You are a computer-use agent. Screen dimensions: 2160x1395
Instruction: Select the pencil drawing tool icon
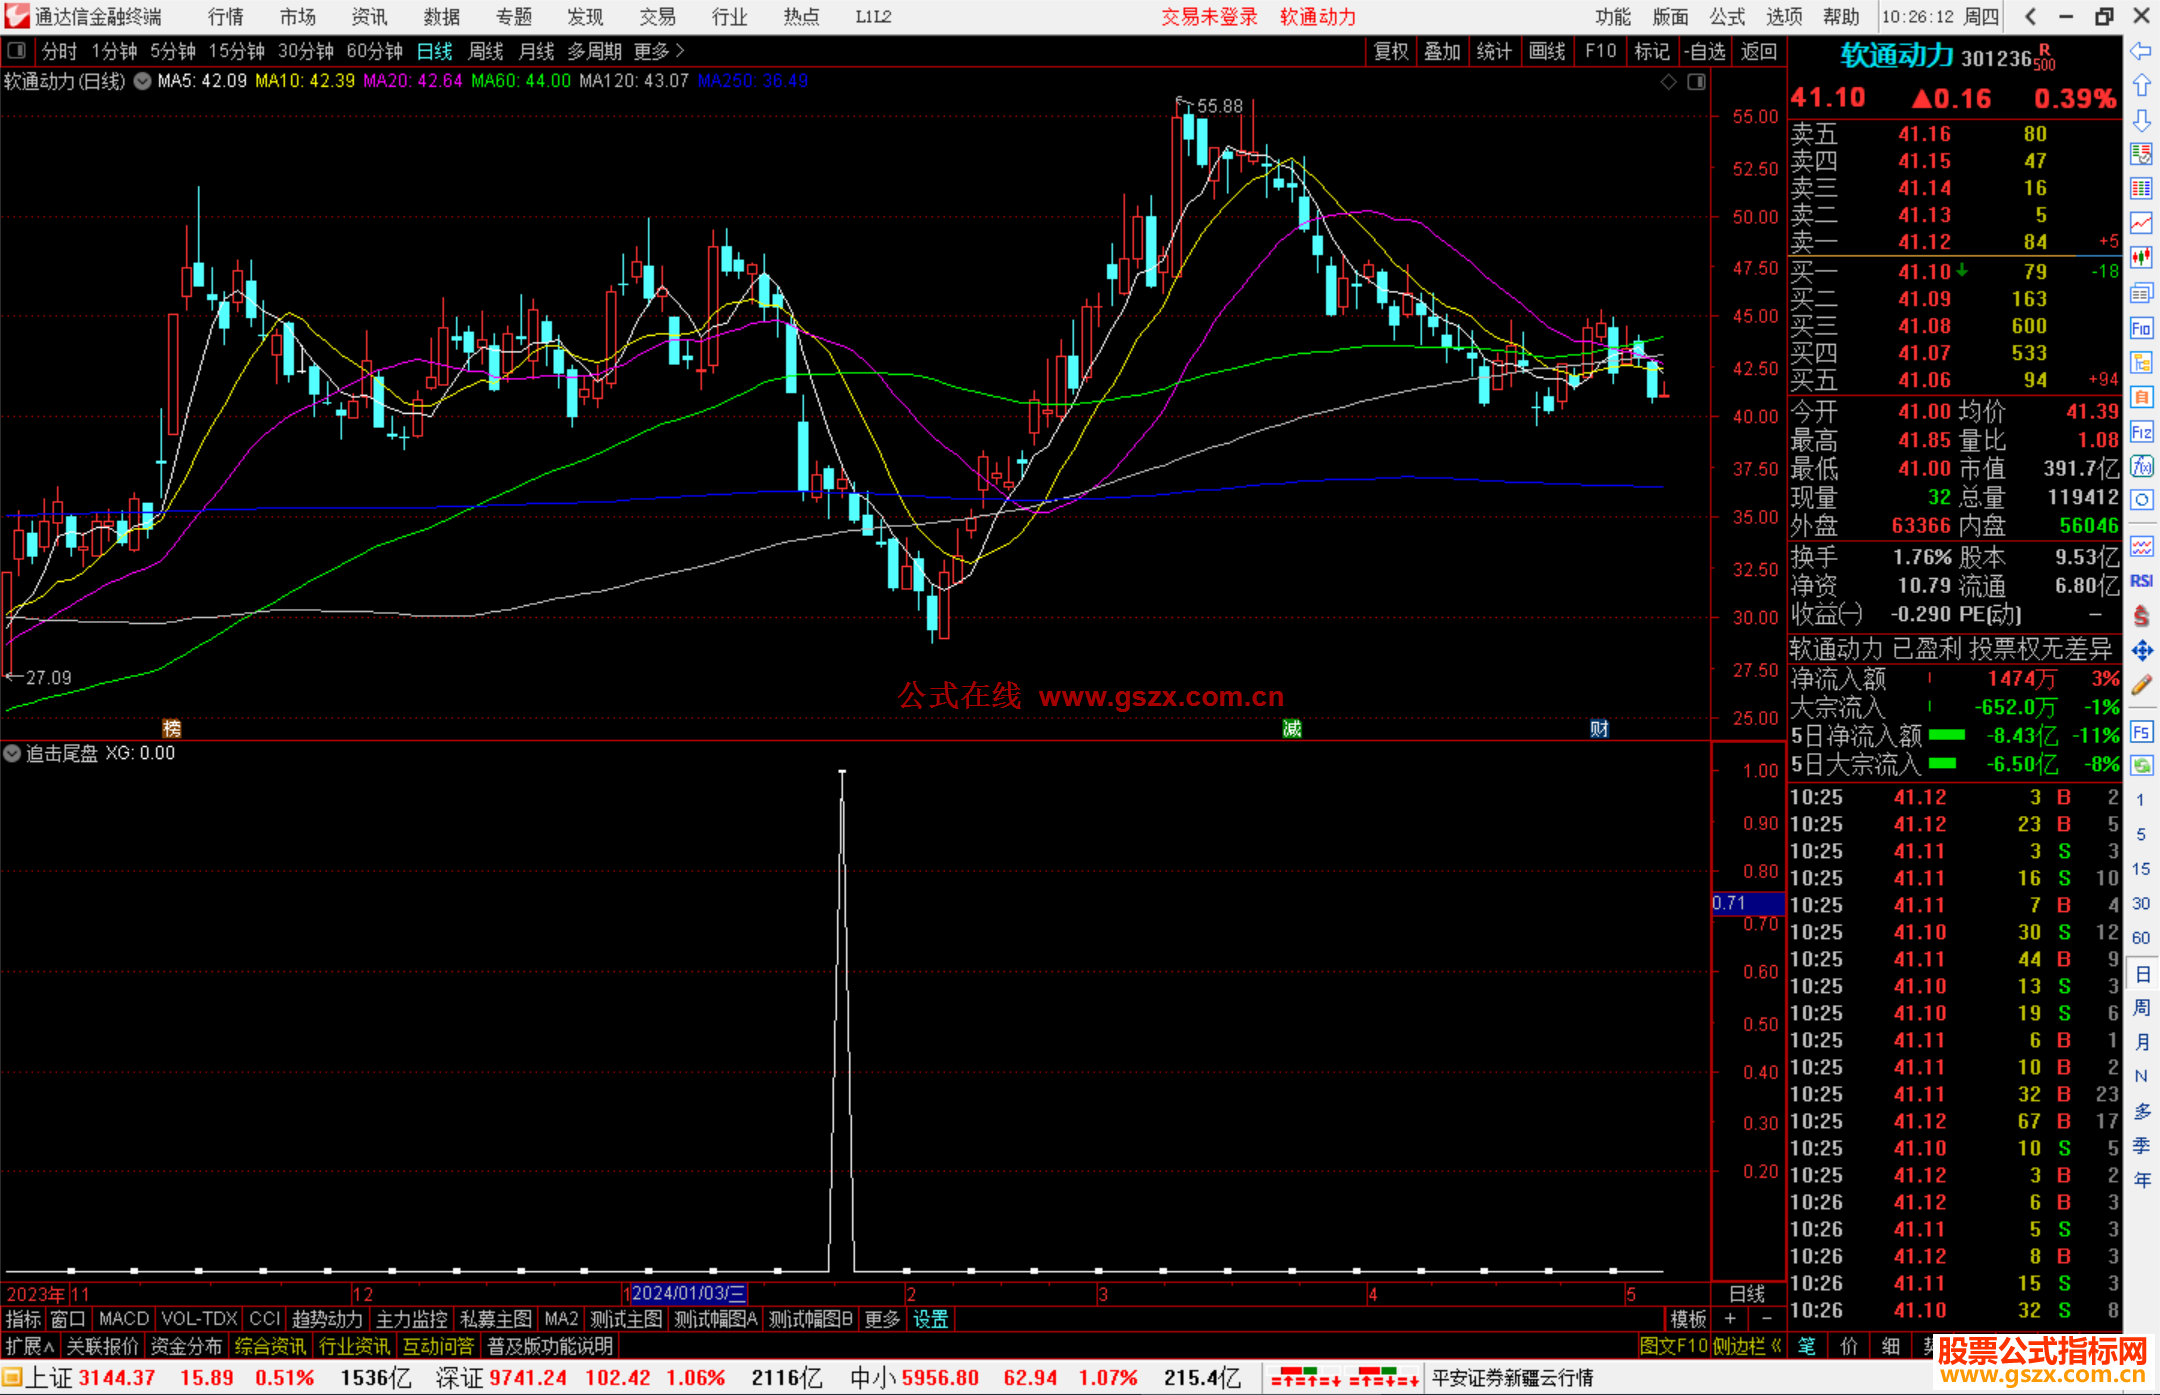pos(2141,685)
